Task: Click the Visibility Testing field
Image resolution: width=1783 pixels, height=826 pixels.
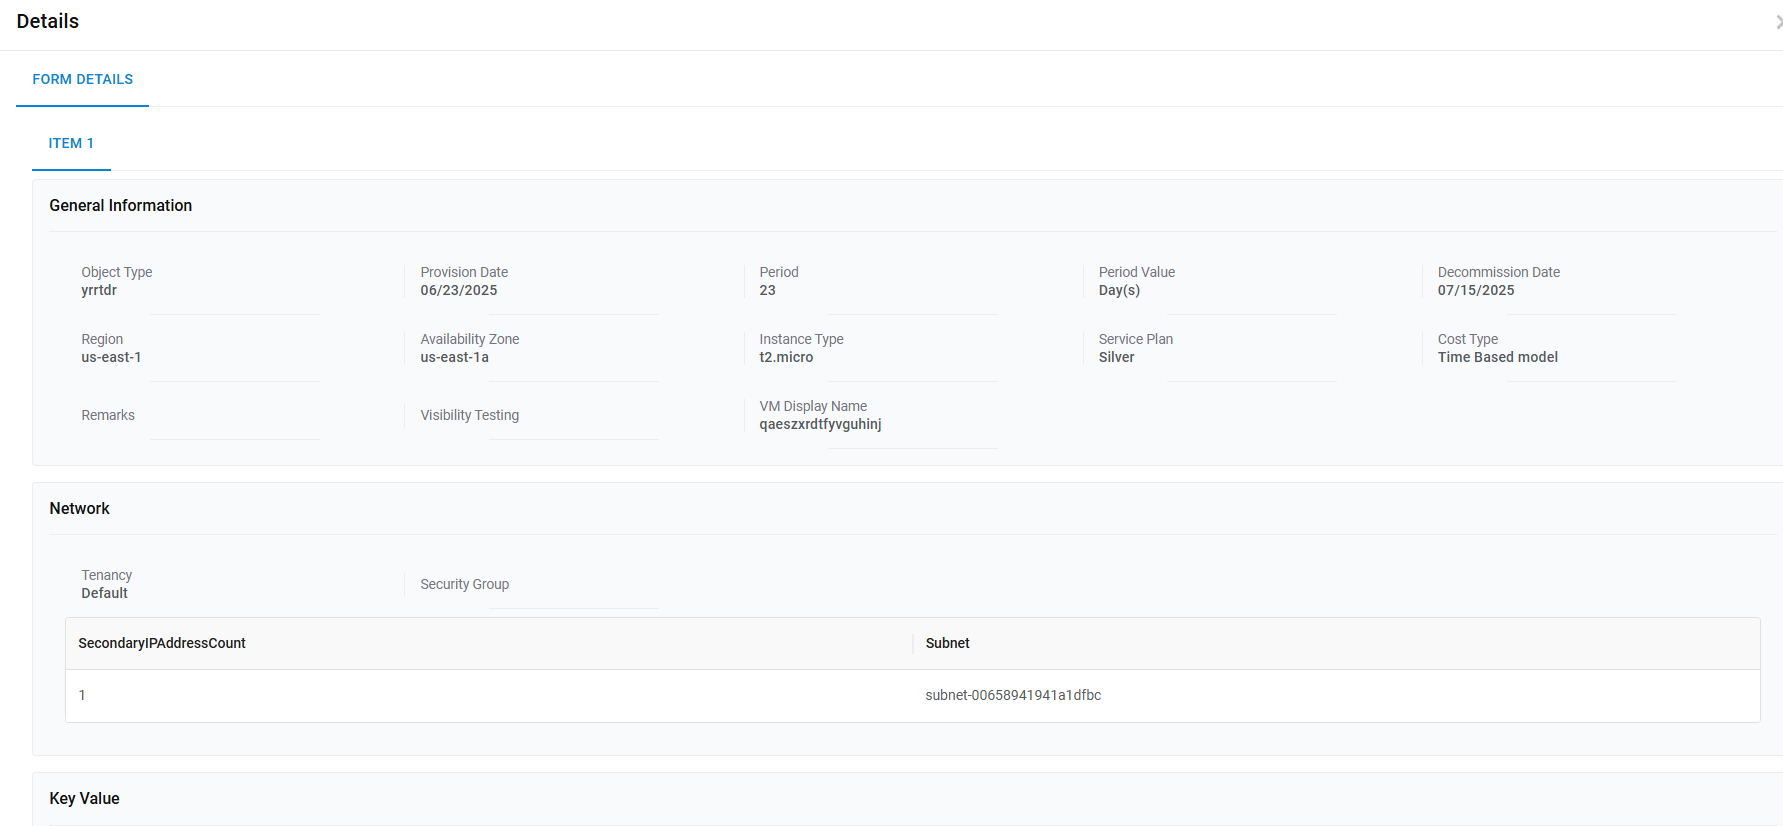Action: [470, 416]
